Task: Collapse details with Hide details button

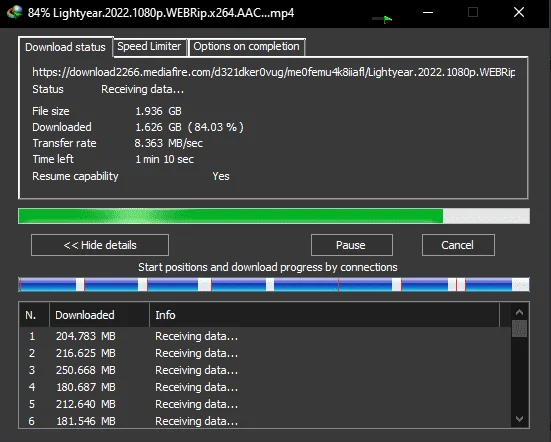Action: [x=100, y=245]
